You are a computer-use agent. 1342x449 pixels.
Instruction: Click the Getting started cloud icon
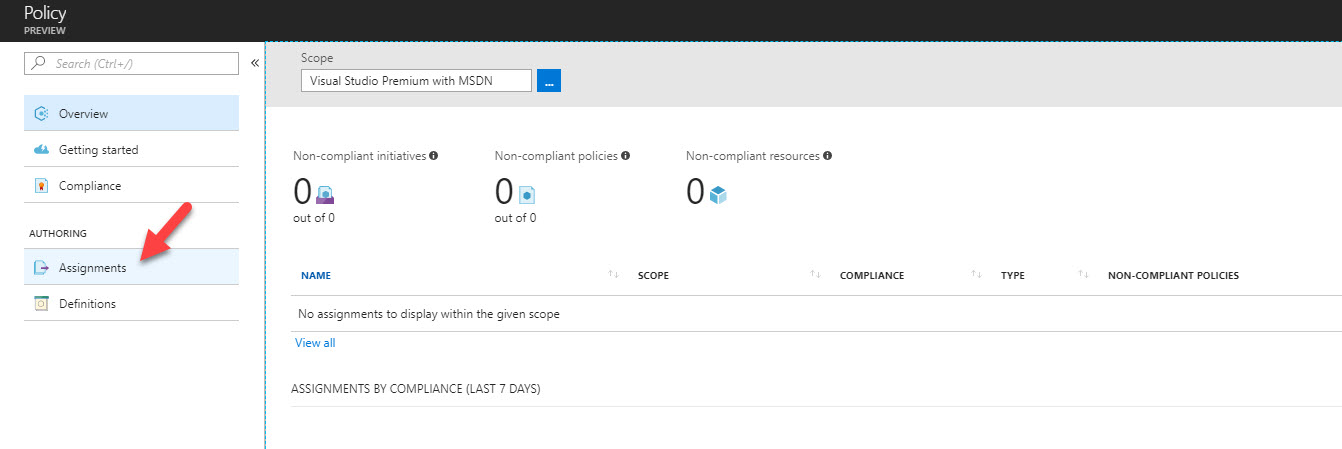click(41, 150)
